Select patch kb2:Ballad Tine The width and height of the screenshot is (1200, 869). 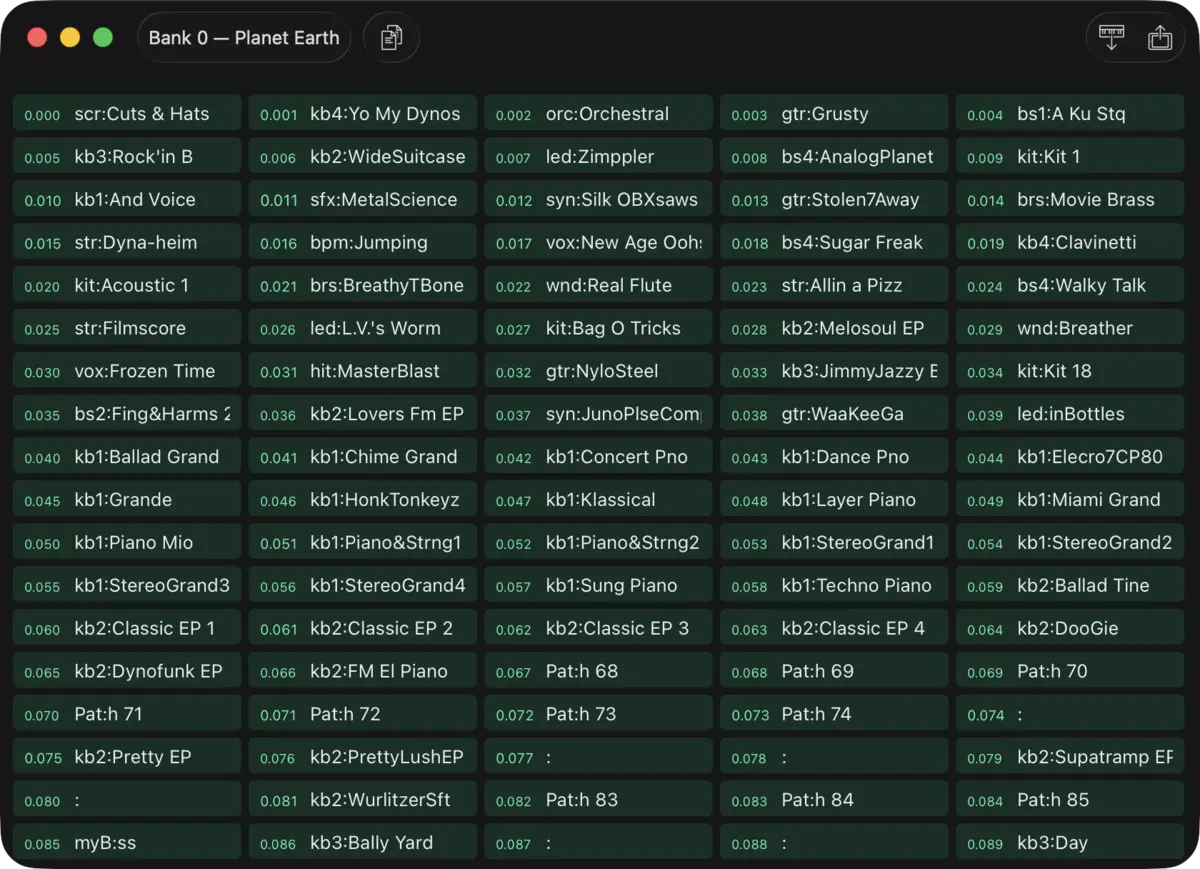(1071, 586)
